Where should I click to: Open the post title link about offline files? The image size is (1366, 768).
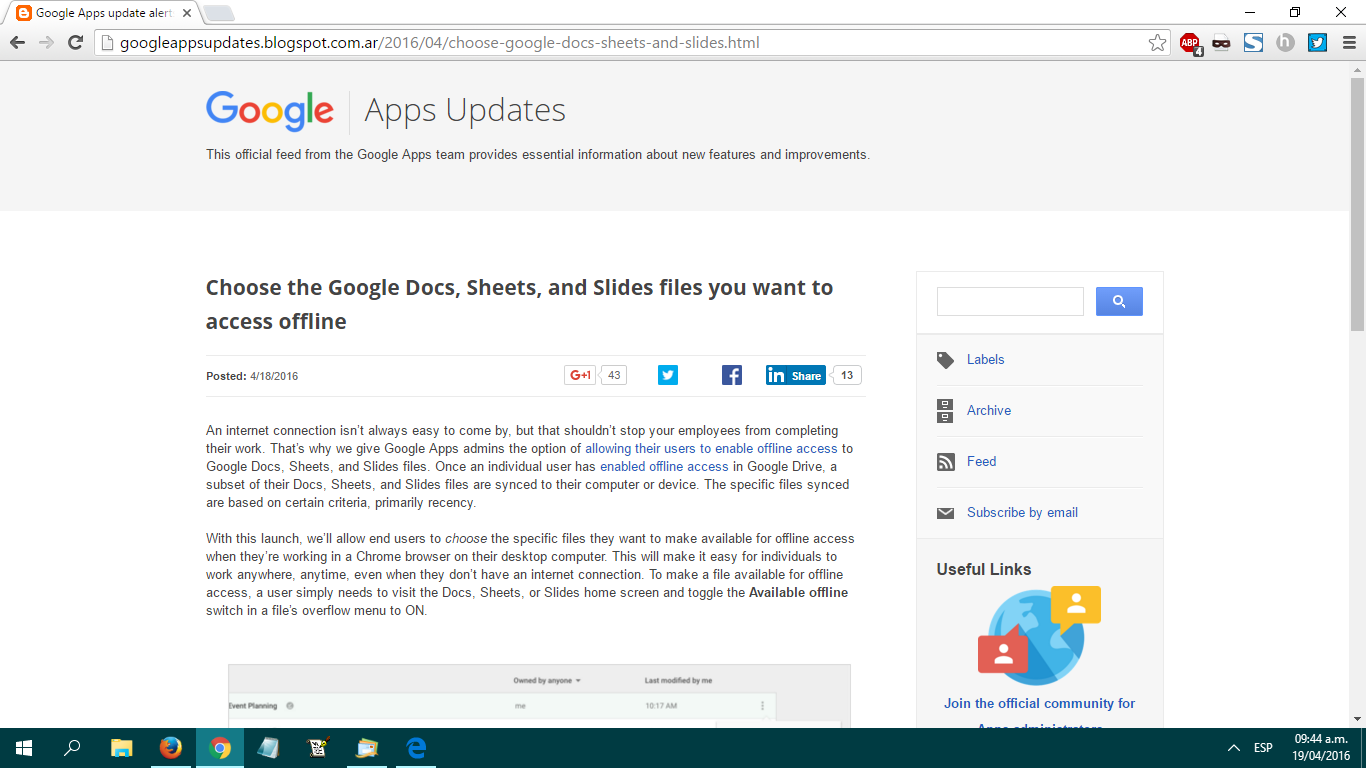coord(519,304)
